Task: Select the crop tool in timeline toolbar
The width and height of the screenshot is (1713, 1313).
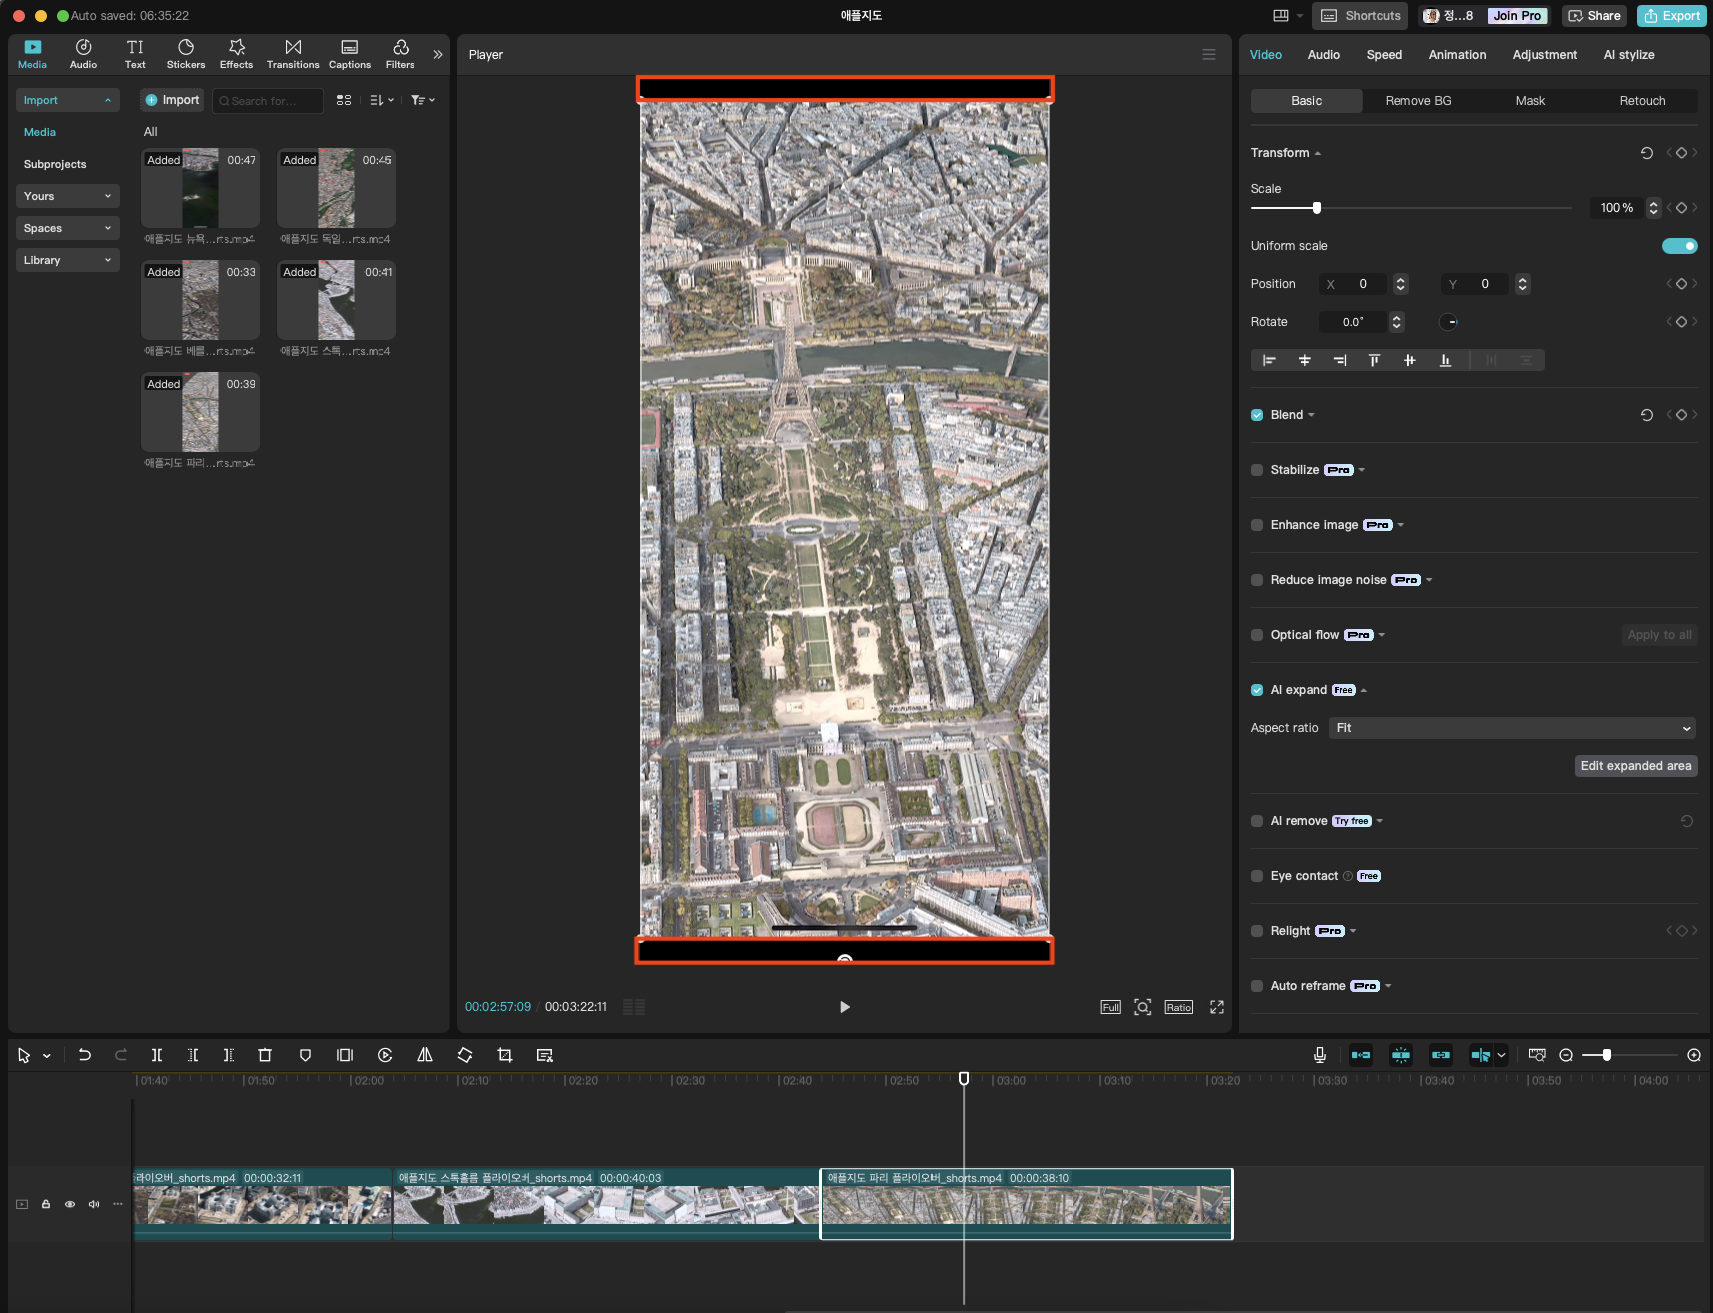Action: 505,1055
